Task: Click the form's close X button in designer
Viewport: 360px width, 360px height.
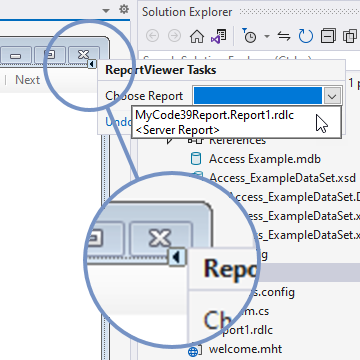Action: tap(84, 55)
